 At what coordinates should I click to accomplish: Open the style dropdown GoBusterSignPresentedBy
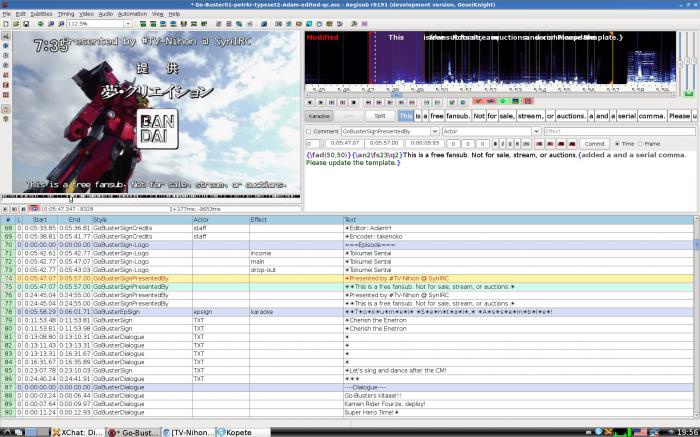[x=435, y=131]
